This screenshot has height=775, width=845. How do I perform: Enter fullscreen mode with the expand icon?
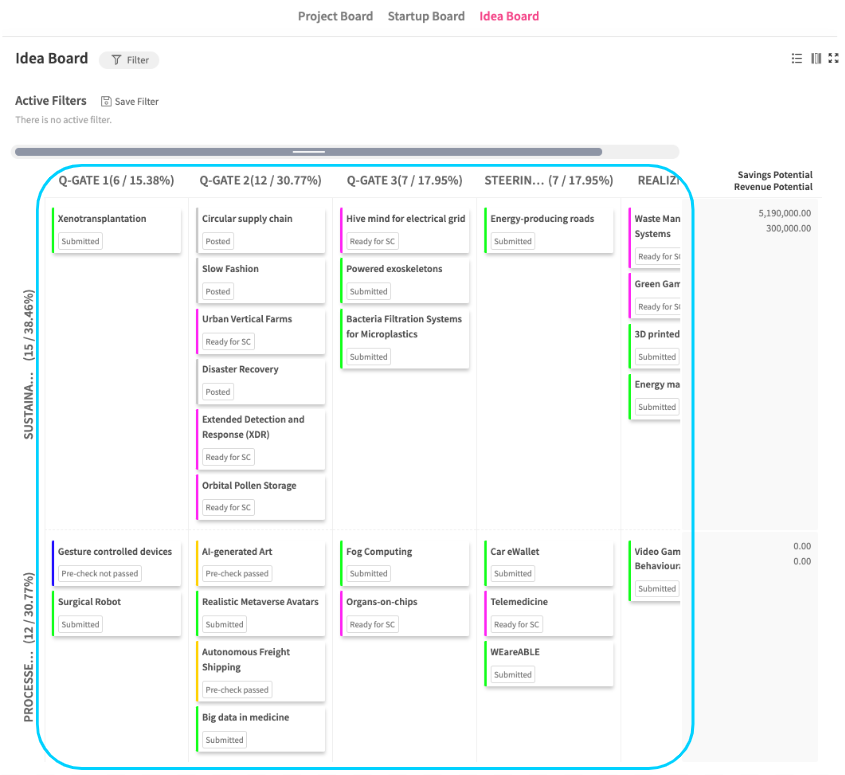(x=834, y=59)
